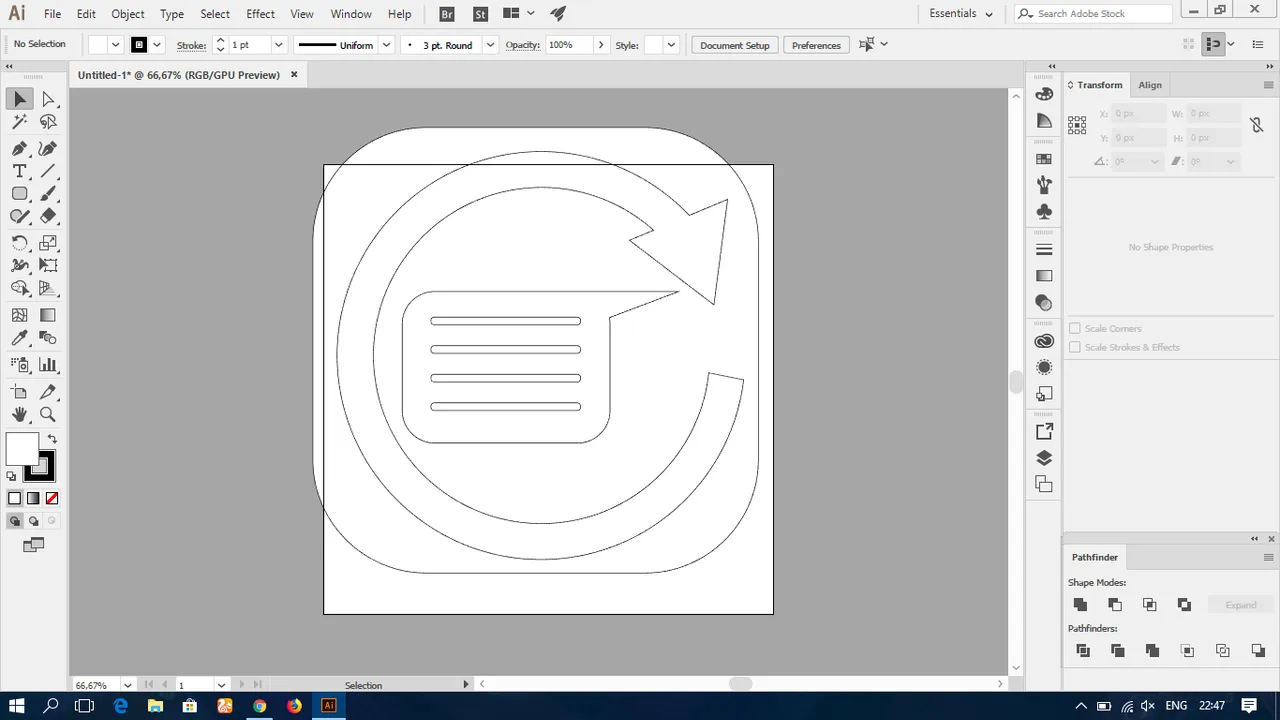Open the Effect menu
Screen dimensions: 1280x720
pyautogui.click(x=260, y=14)
